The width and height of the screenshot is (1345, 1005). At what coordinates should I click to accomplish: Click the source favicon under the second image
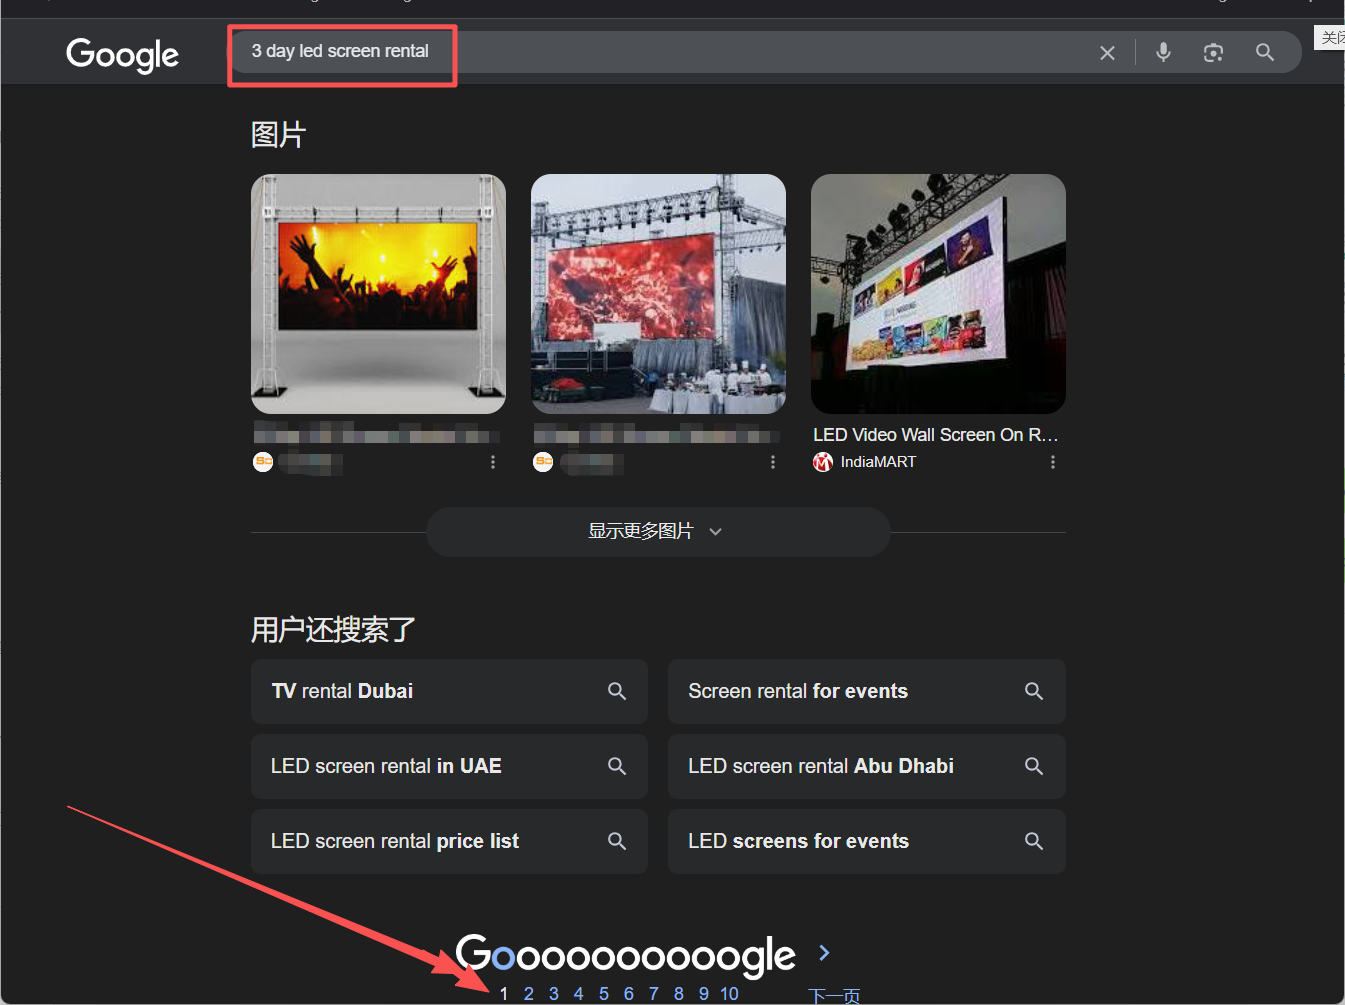click(x=543, y=462)
